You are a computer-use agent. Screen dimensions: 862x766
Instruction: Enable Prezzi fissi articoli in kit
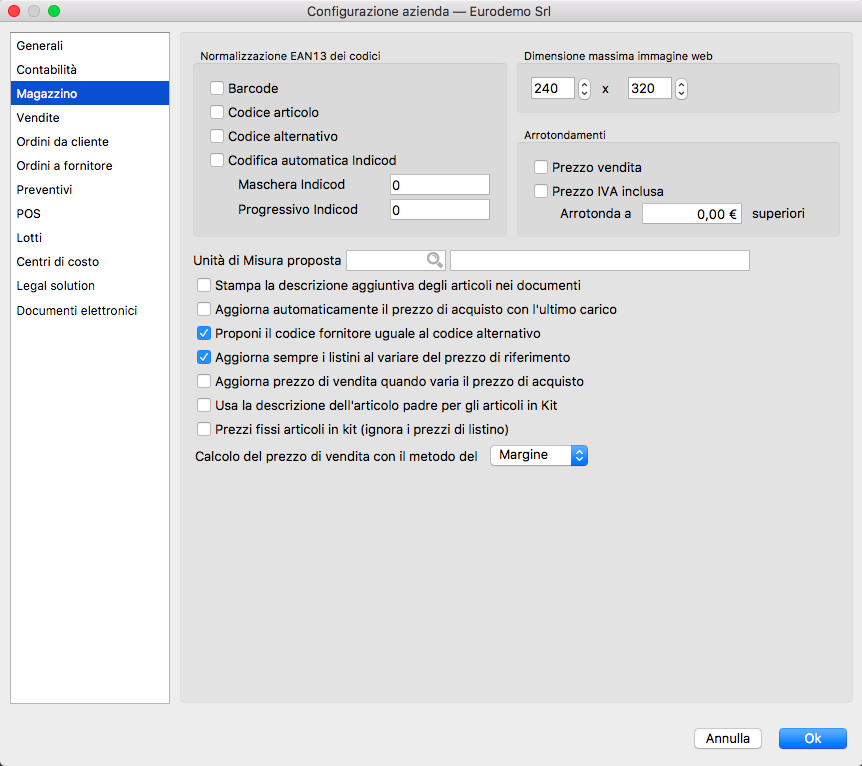pyautogui.click(x=204, y=430)
